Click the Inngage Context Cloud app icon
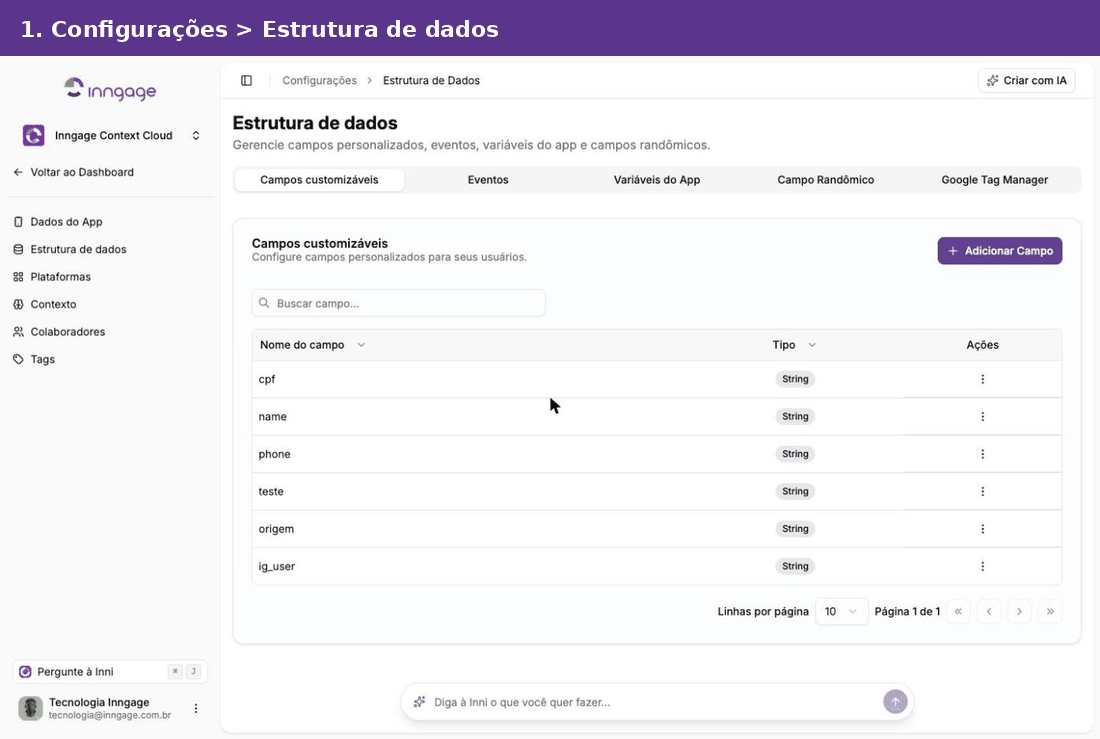Image resolution: width=1100 pixels, height=739 pixels. 34,135
